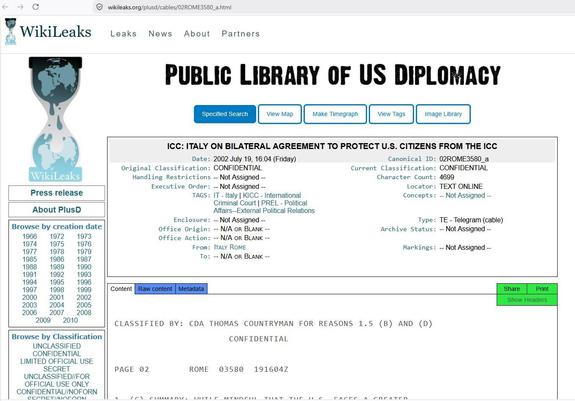Click the View Tags button
The width and height of the screenshot is (575, 401).
[x=391, y=114]
